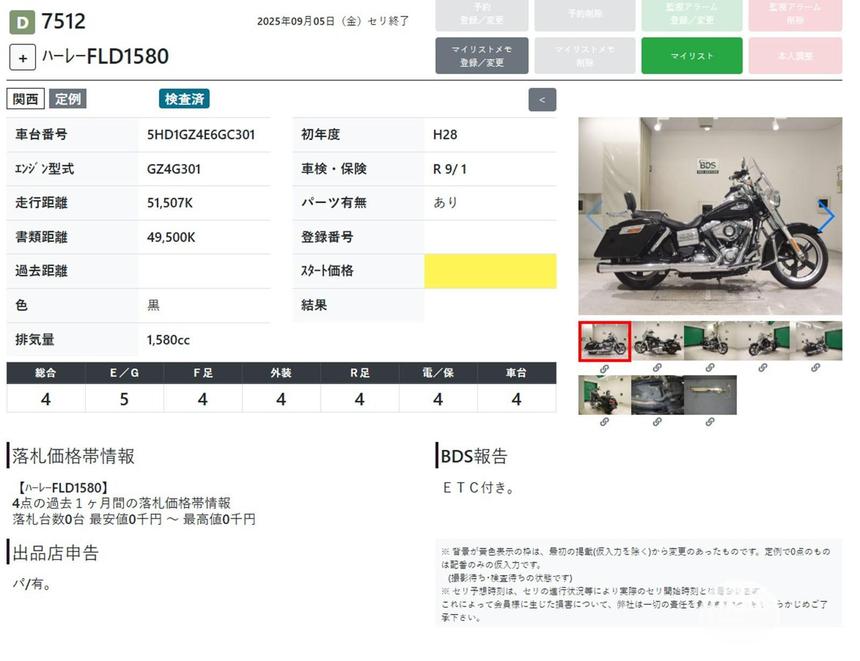The height and width of the screenshot is (661, 860).
Task: Click the 監視アラーム 登録/変更 button
Action: point(691,14)
